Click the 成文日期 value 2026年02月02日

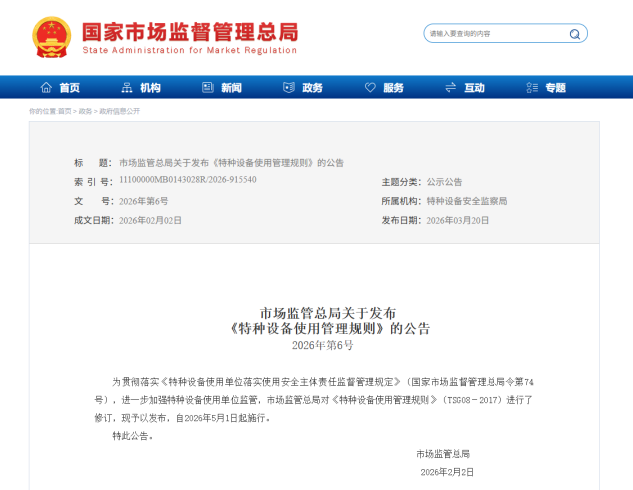click(x=150, y=220)
